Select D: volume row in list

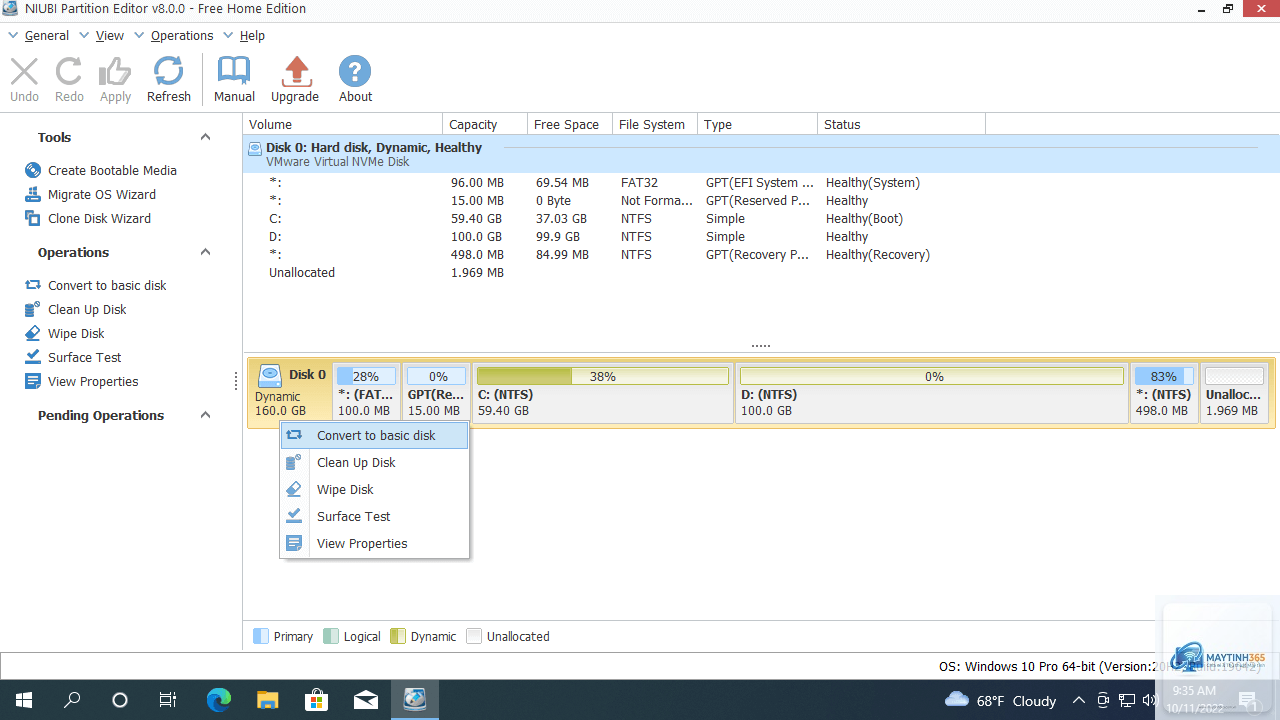tap(761, 236)
